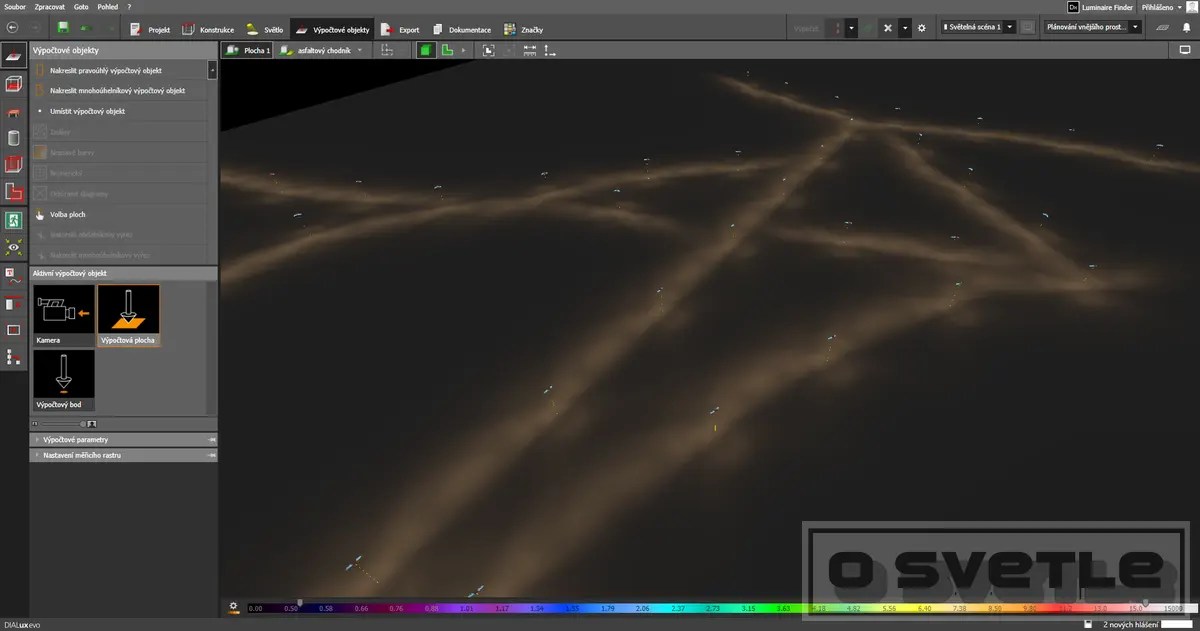This screenshot has width=1200, height=631.
Task: Open the asfaltový chodník dropdown
Action: pos(322,49)
